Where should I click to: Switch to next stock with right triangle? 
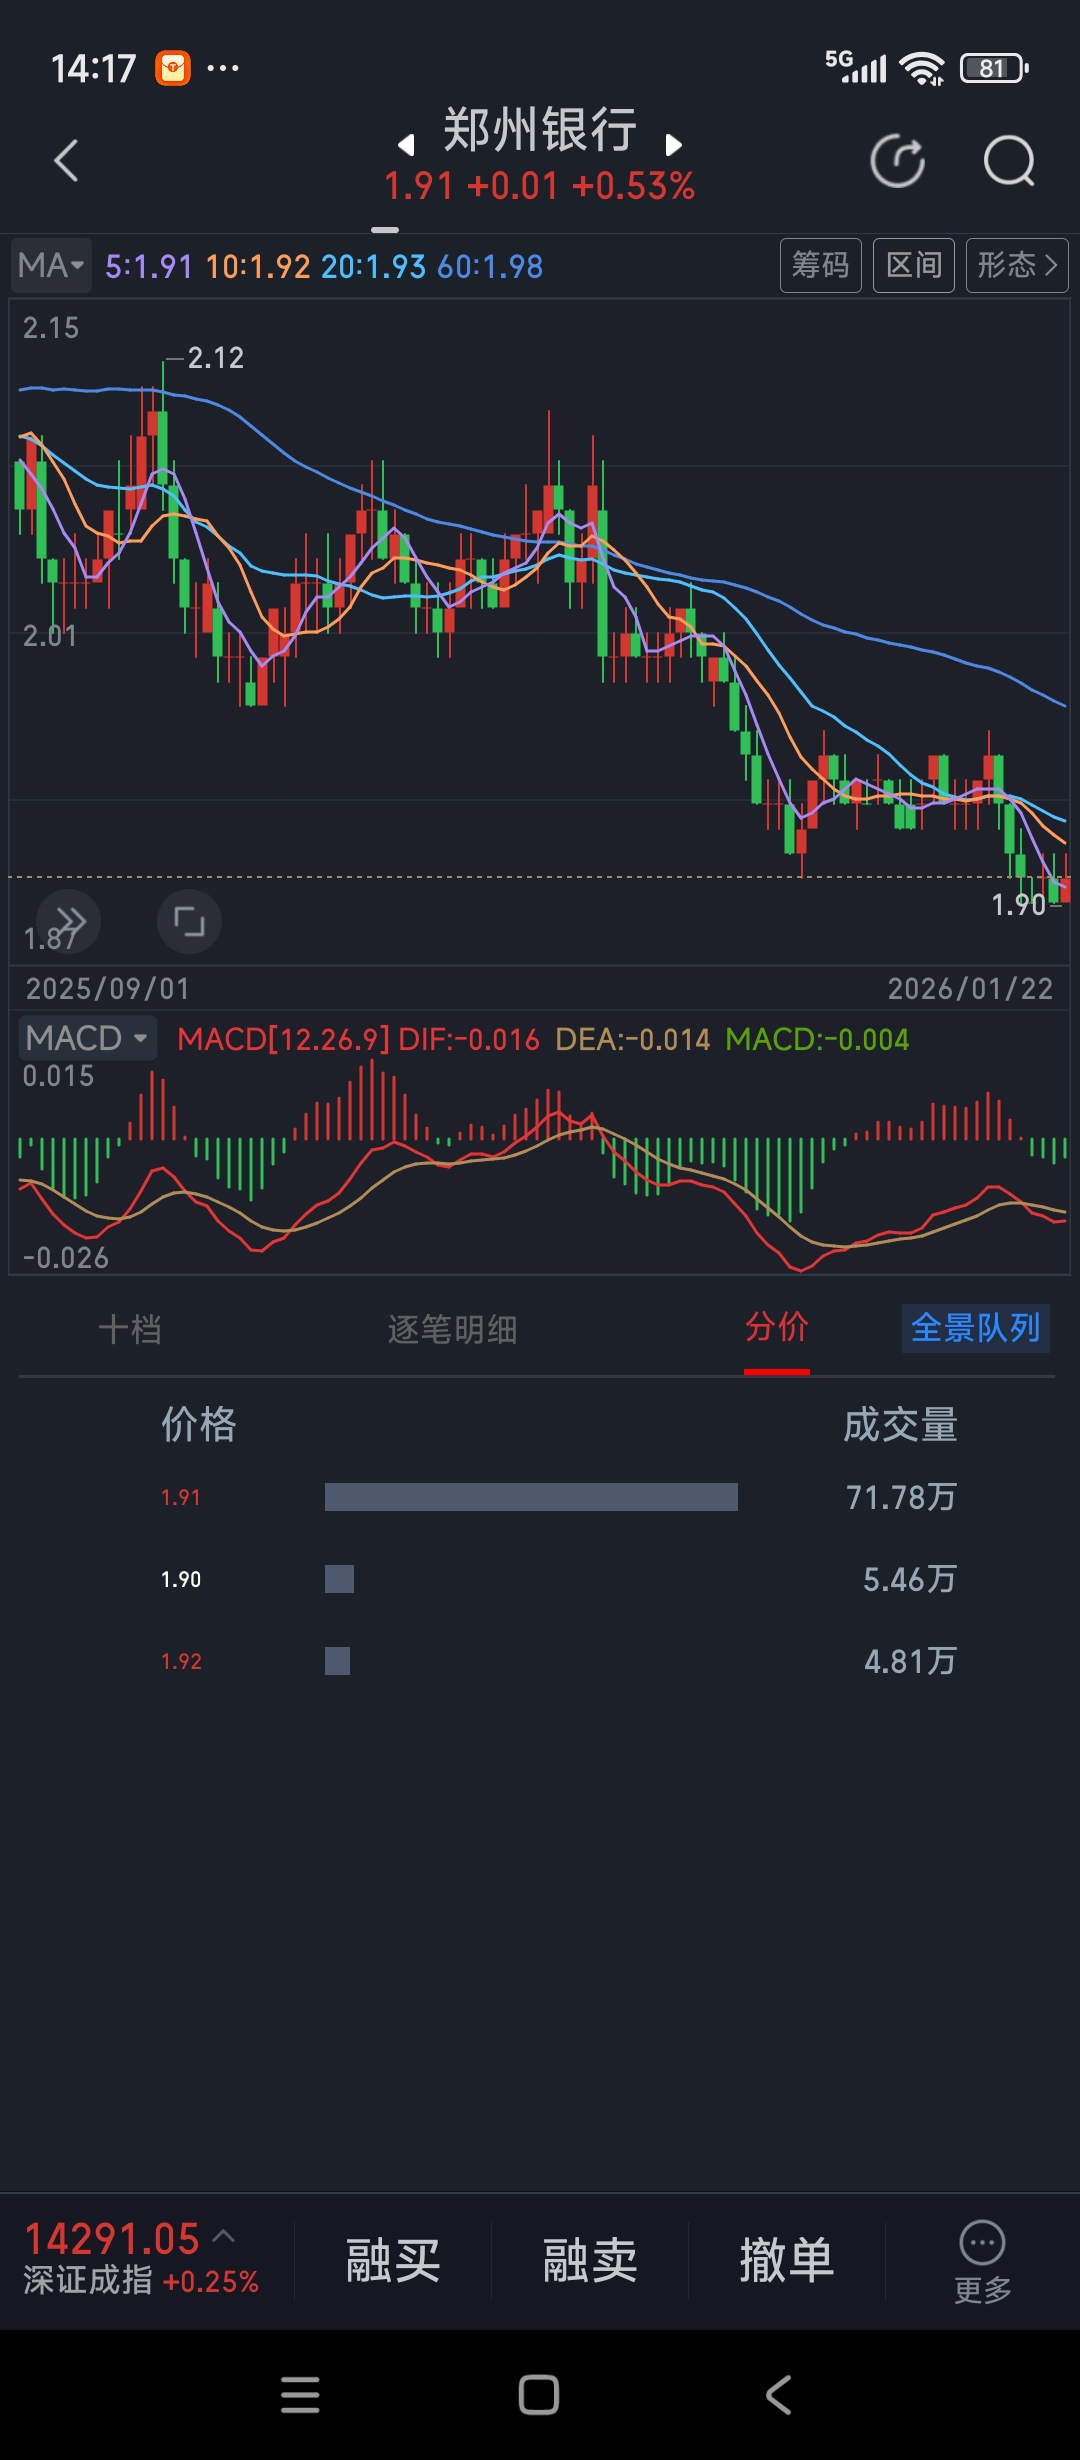pyautogui.click(x=674, y=145)
